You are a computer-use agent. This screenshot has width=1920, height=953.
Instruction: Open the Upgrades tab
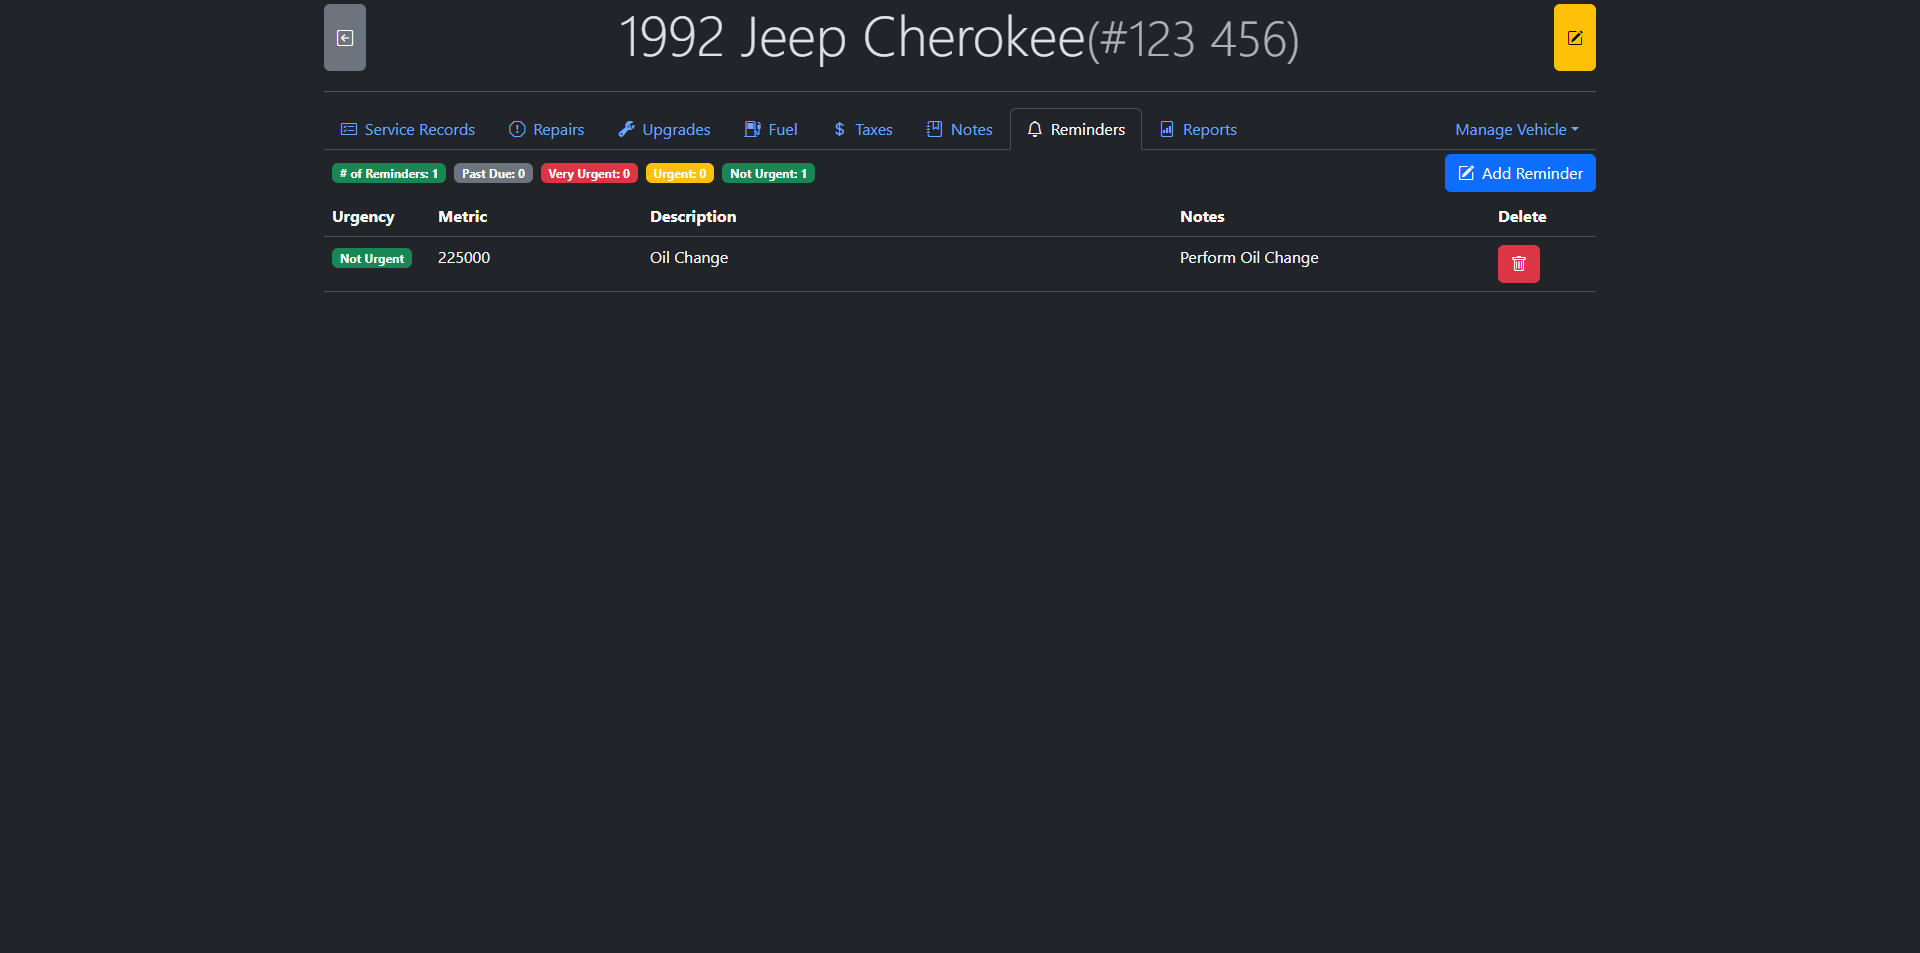pyautogui.click(x=665, y=130)
